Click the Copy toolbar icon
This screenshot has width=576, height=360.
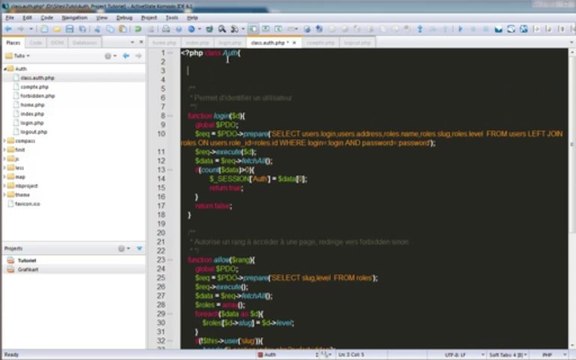tap(110, 29)
